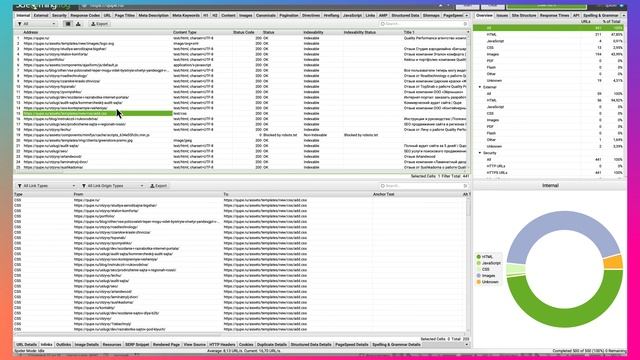Select the HTTPS URLs row under Security
Viewport: 640px width, 360px height.
pos(548,173)
